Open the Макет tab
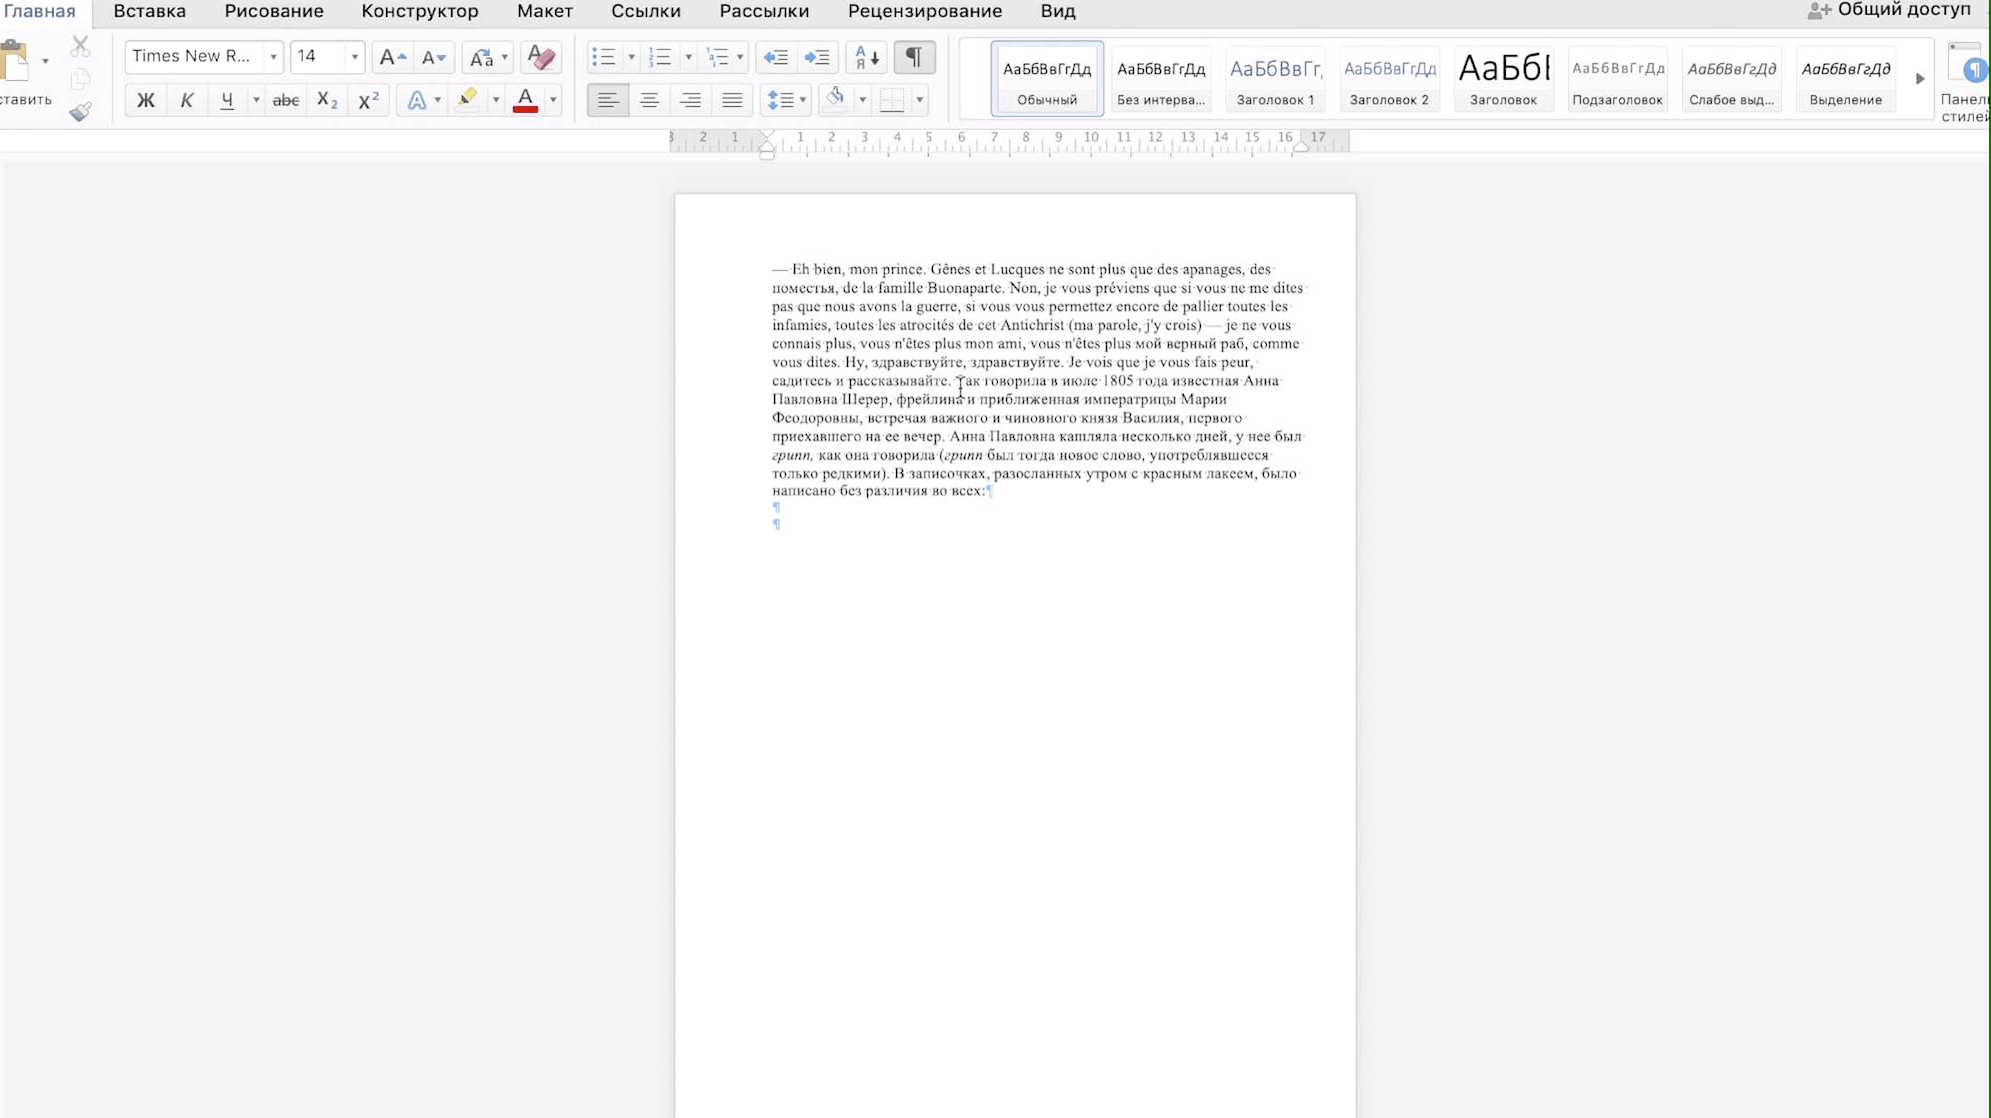This screenshot has width=1991, height=1118. pyautogui.click(x=545, y=11)
